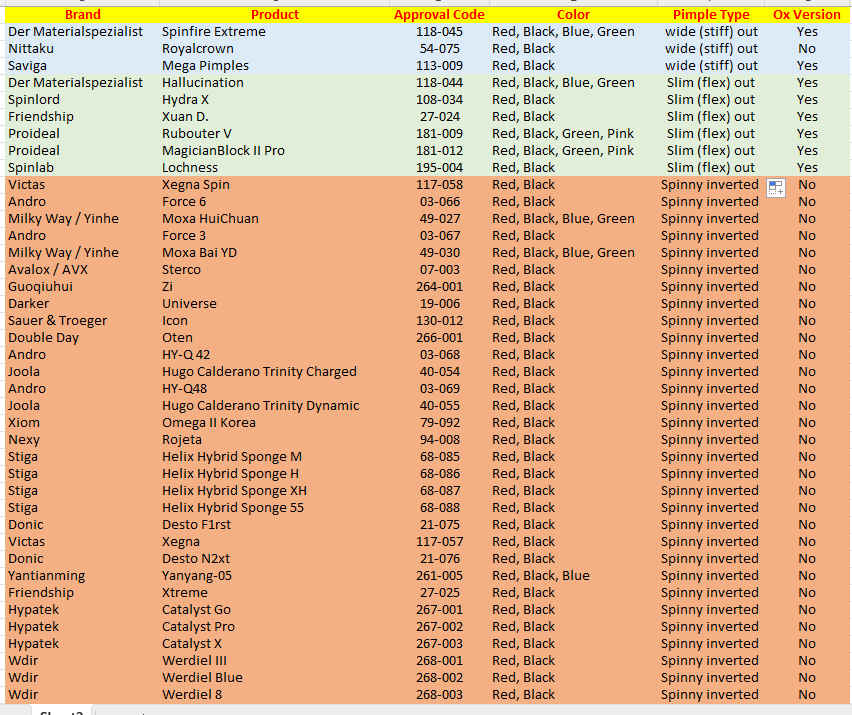
Task: Select the Ox Version header cell
Action: pyautogui.click(x=807, y=15)
